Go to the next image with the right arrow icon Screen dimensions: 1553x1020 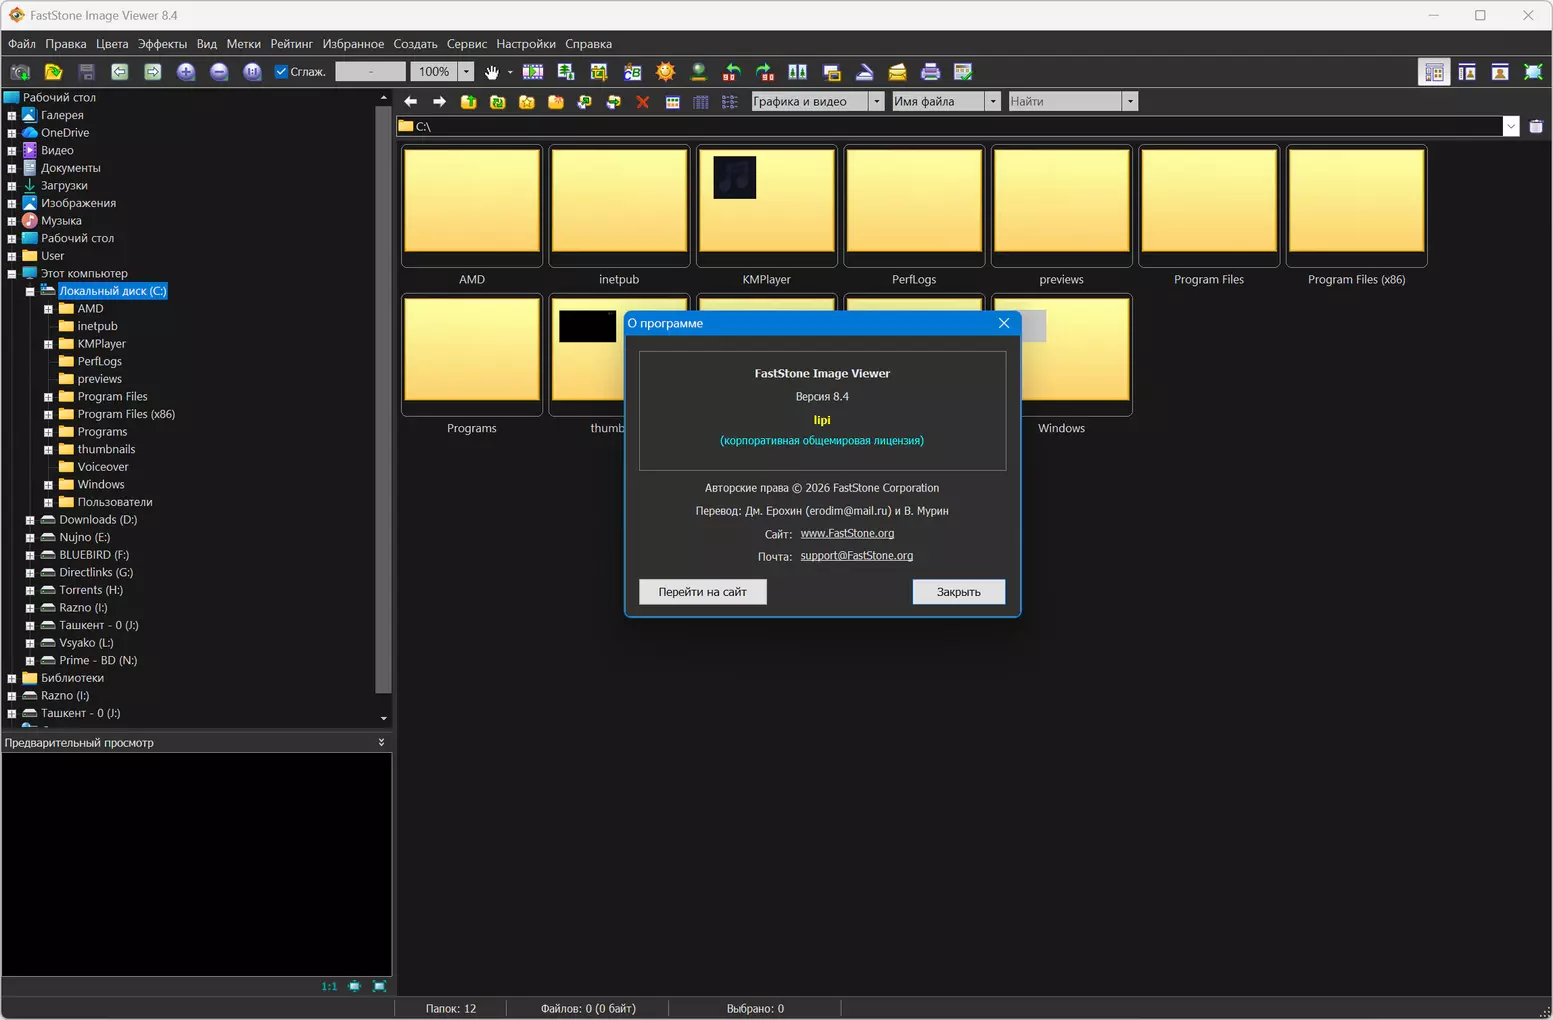click(152, 72)
